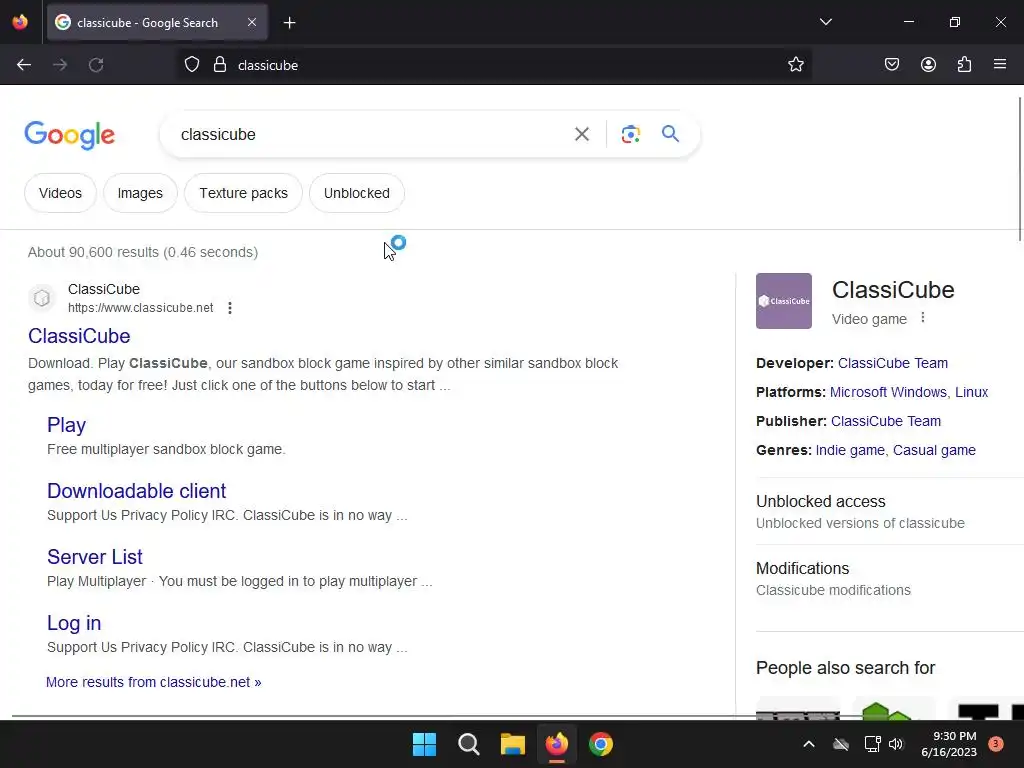
Task: Click the forward navigation arrow
Action: point(60,65)
